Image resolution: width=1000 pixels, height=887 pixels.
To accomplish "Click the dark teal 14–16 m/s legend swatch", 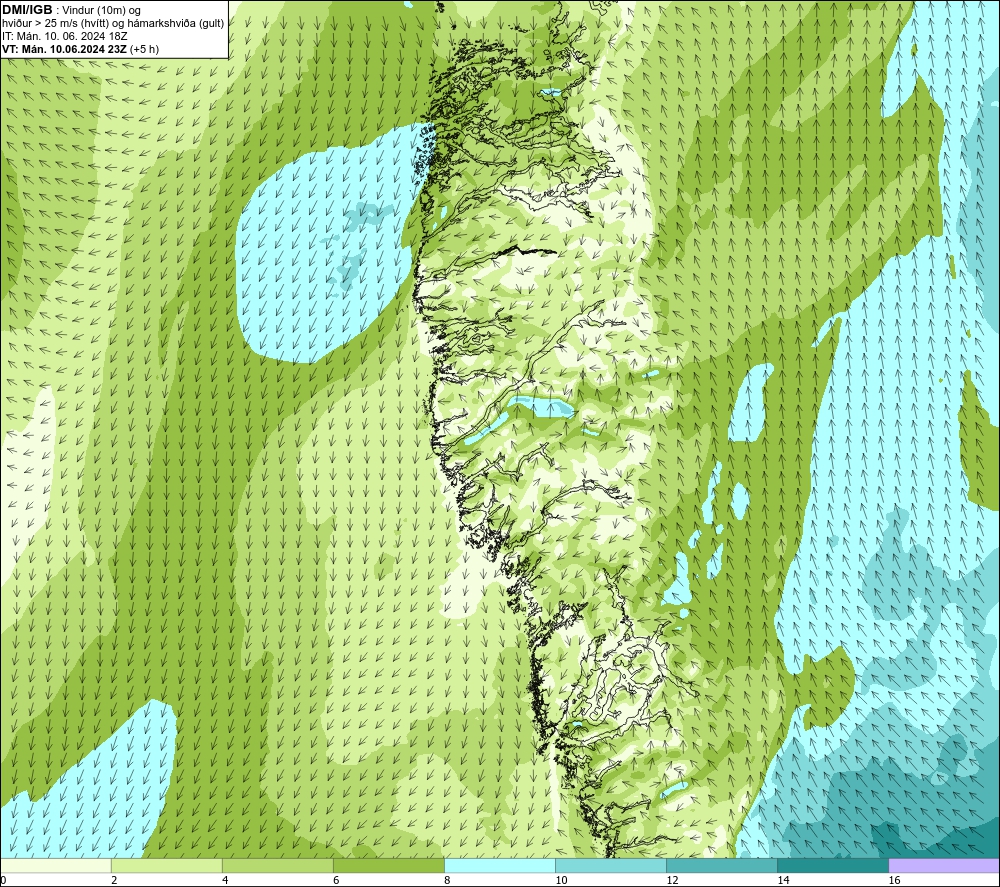I will pyautogui.click(x=833, y=866).
